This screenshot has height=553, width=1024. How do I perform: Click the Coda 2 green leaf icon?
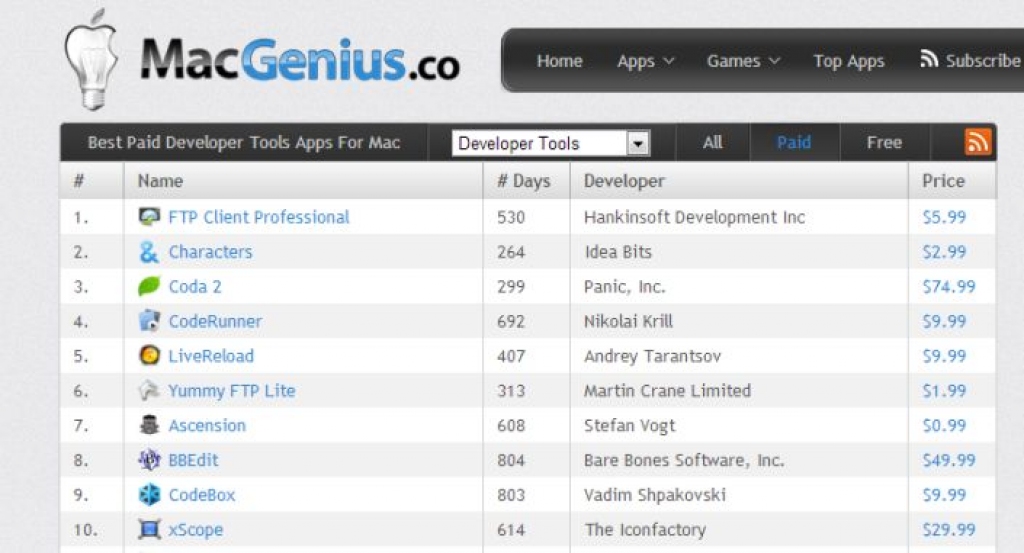point(150,286)
